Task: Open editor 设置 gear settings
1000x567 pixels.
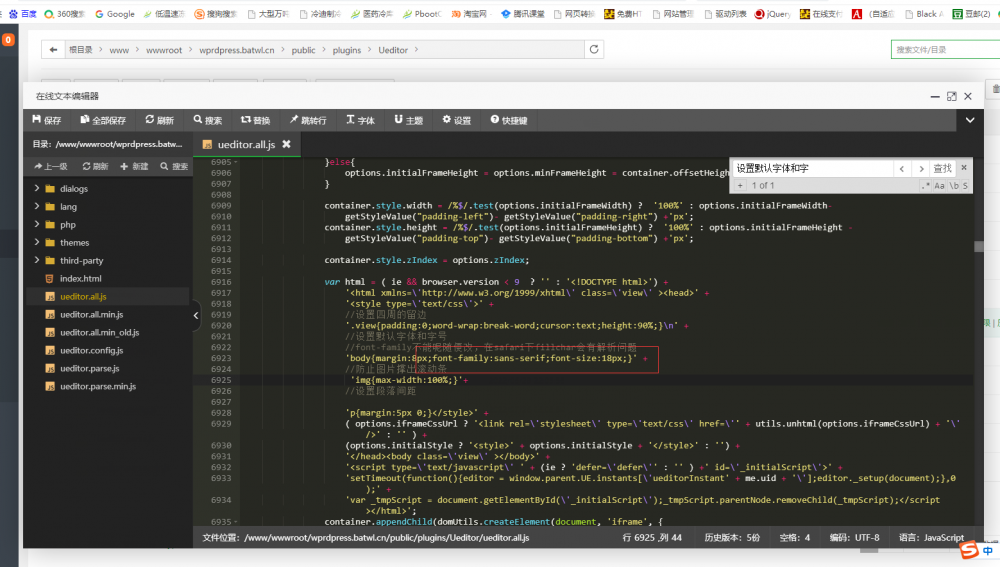Action: click(457, 120)
